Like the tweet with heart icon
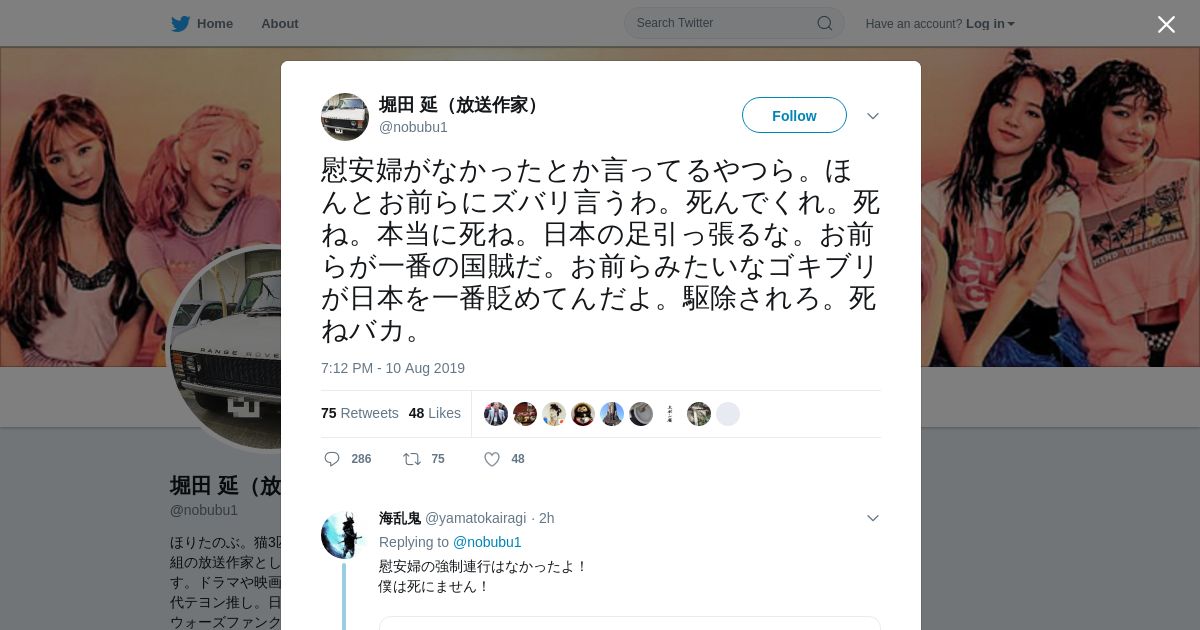The image size is (1200, 630). click(x=492, y=459)
